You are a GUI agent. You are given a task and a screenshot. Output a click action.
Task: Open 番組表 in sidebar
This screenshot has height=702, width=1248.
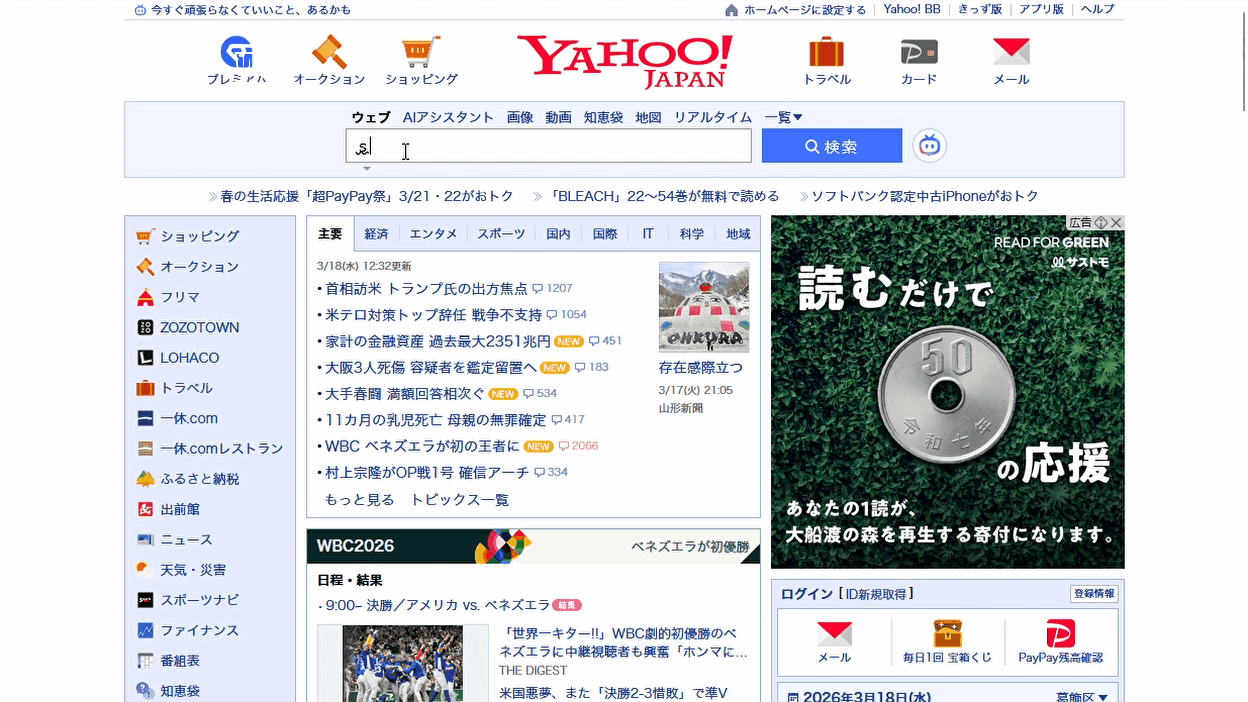coord(168,661)
